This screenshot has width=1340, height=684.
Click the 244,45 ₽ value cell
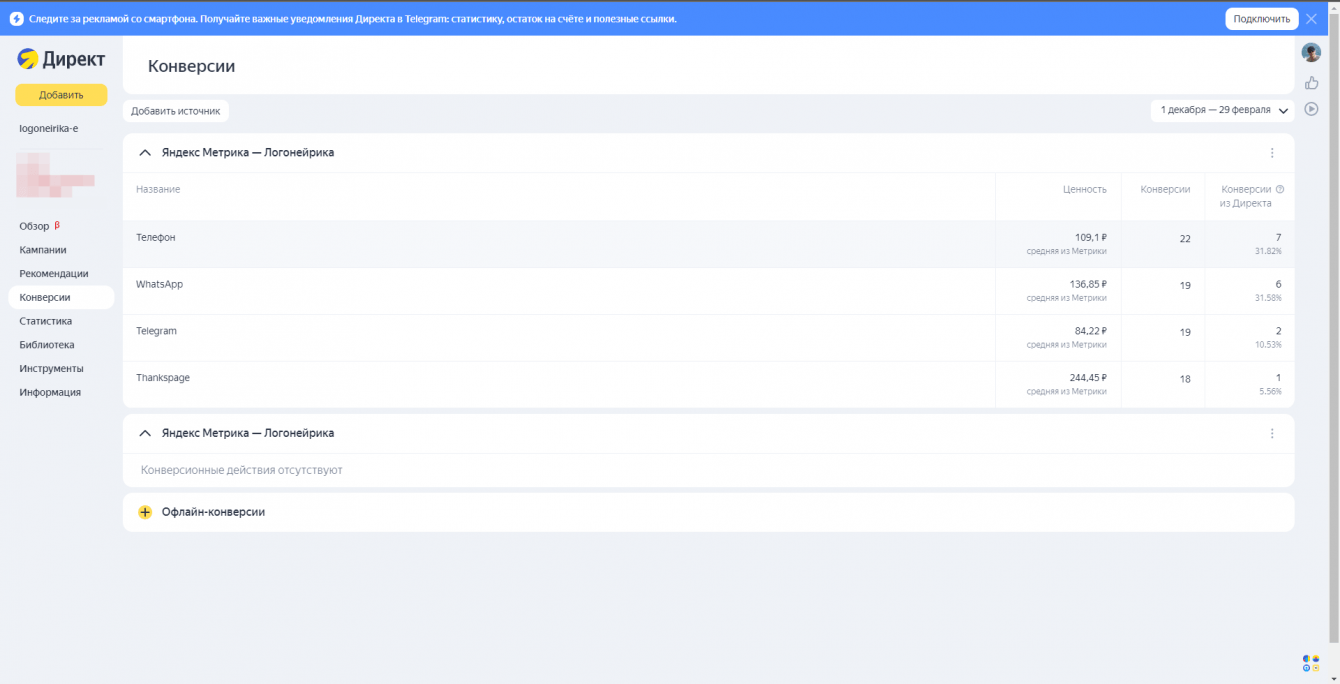pyautogui.click(x=1088, y=378)
